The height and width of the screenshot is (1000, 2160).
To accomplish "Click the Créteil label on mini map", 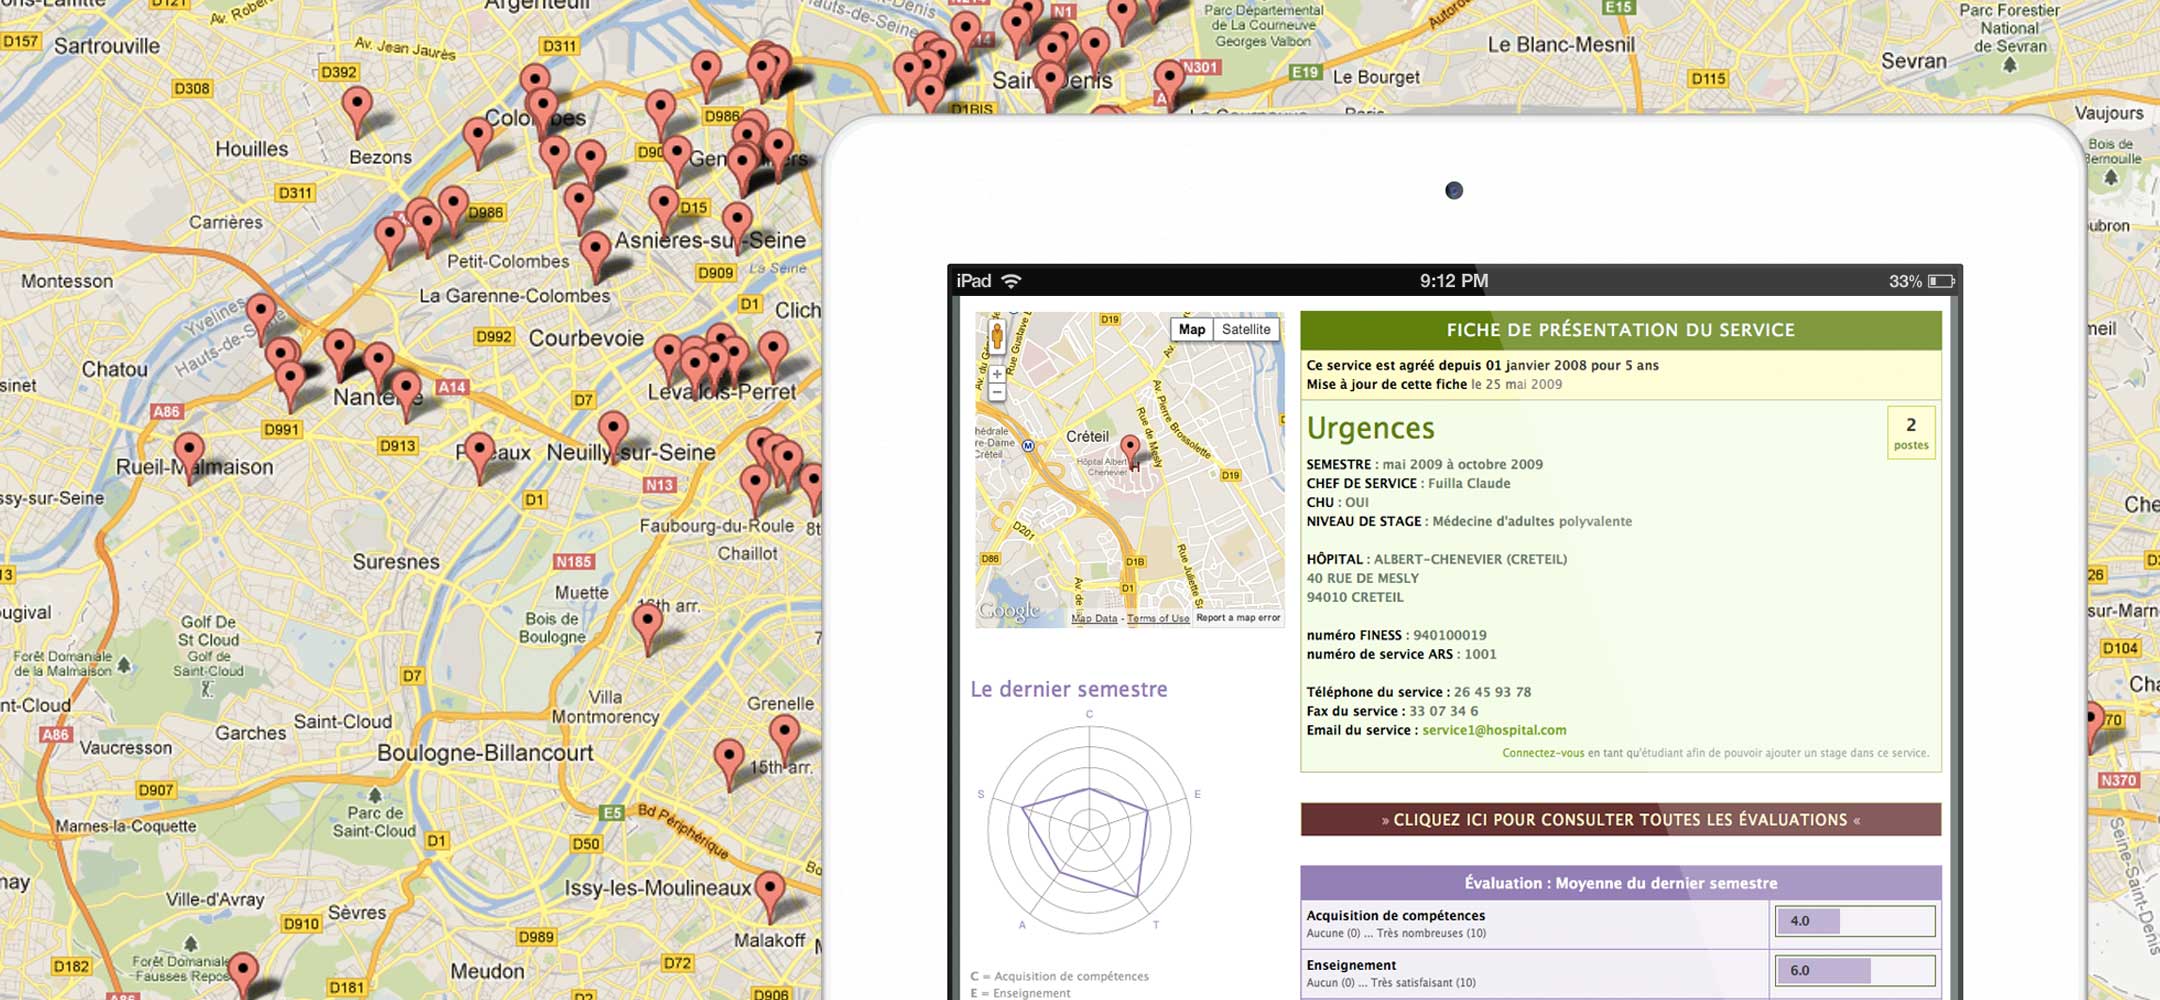I will point(1087,436).
